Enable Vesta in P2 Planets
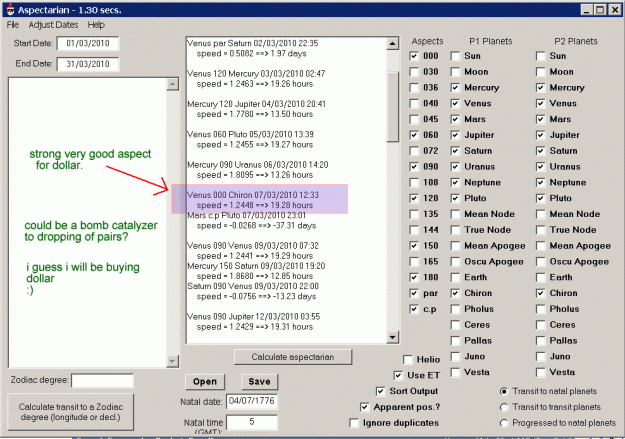This screenshot has width=625, height=439. [540, 372]
